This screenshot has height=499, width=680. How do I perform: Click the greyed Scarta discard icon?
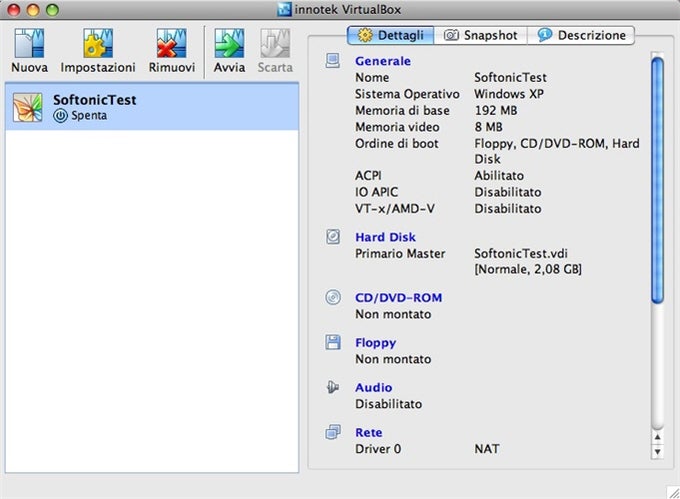point(275,43)
